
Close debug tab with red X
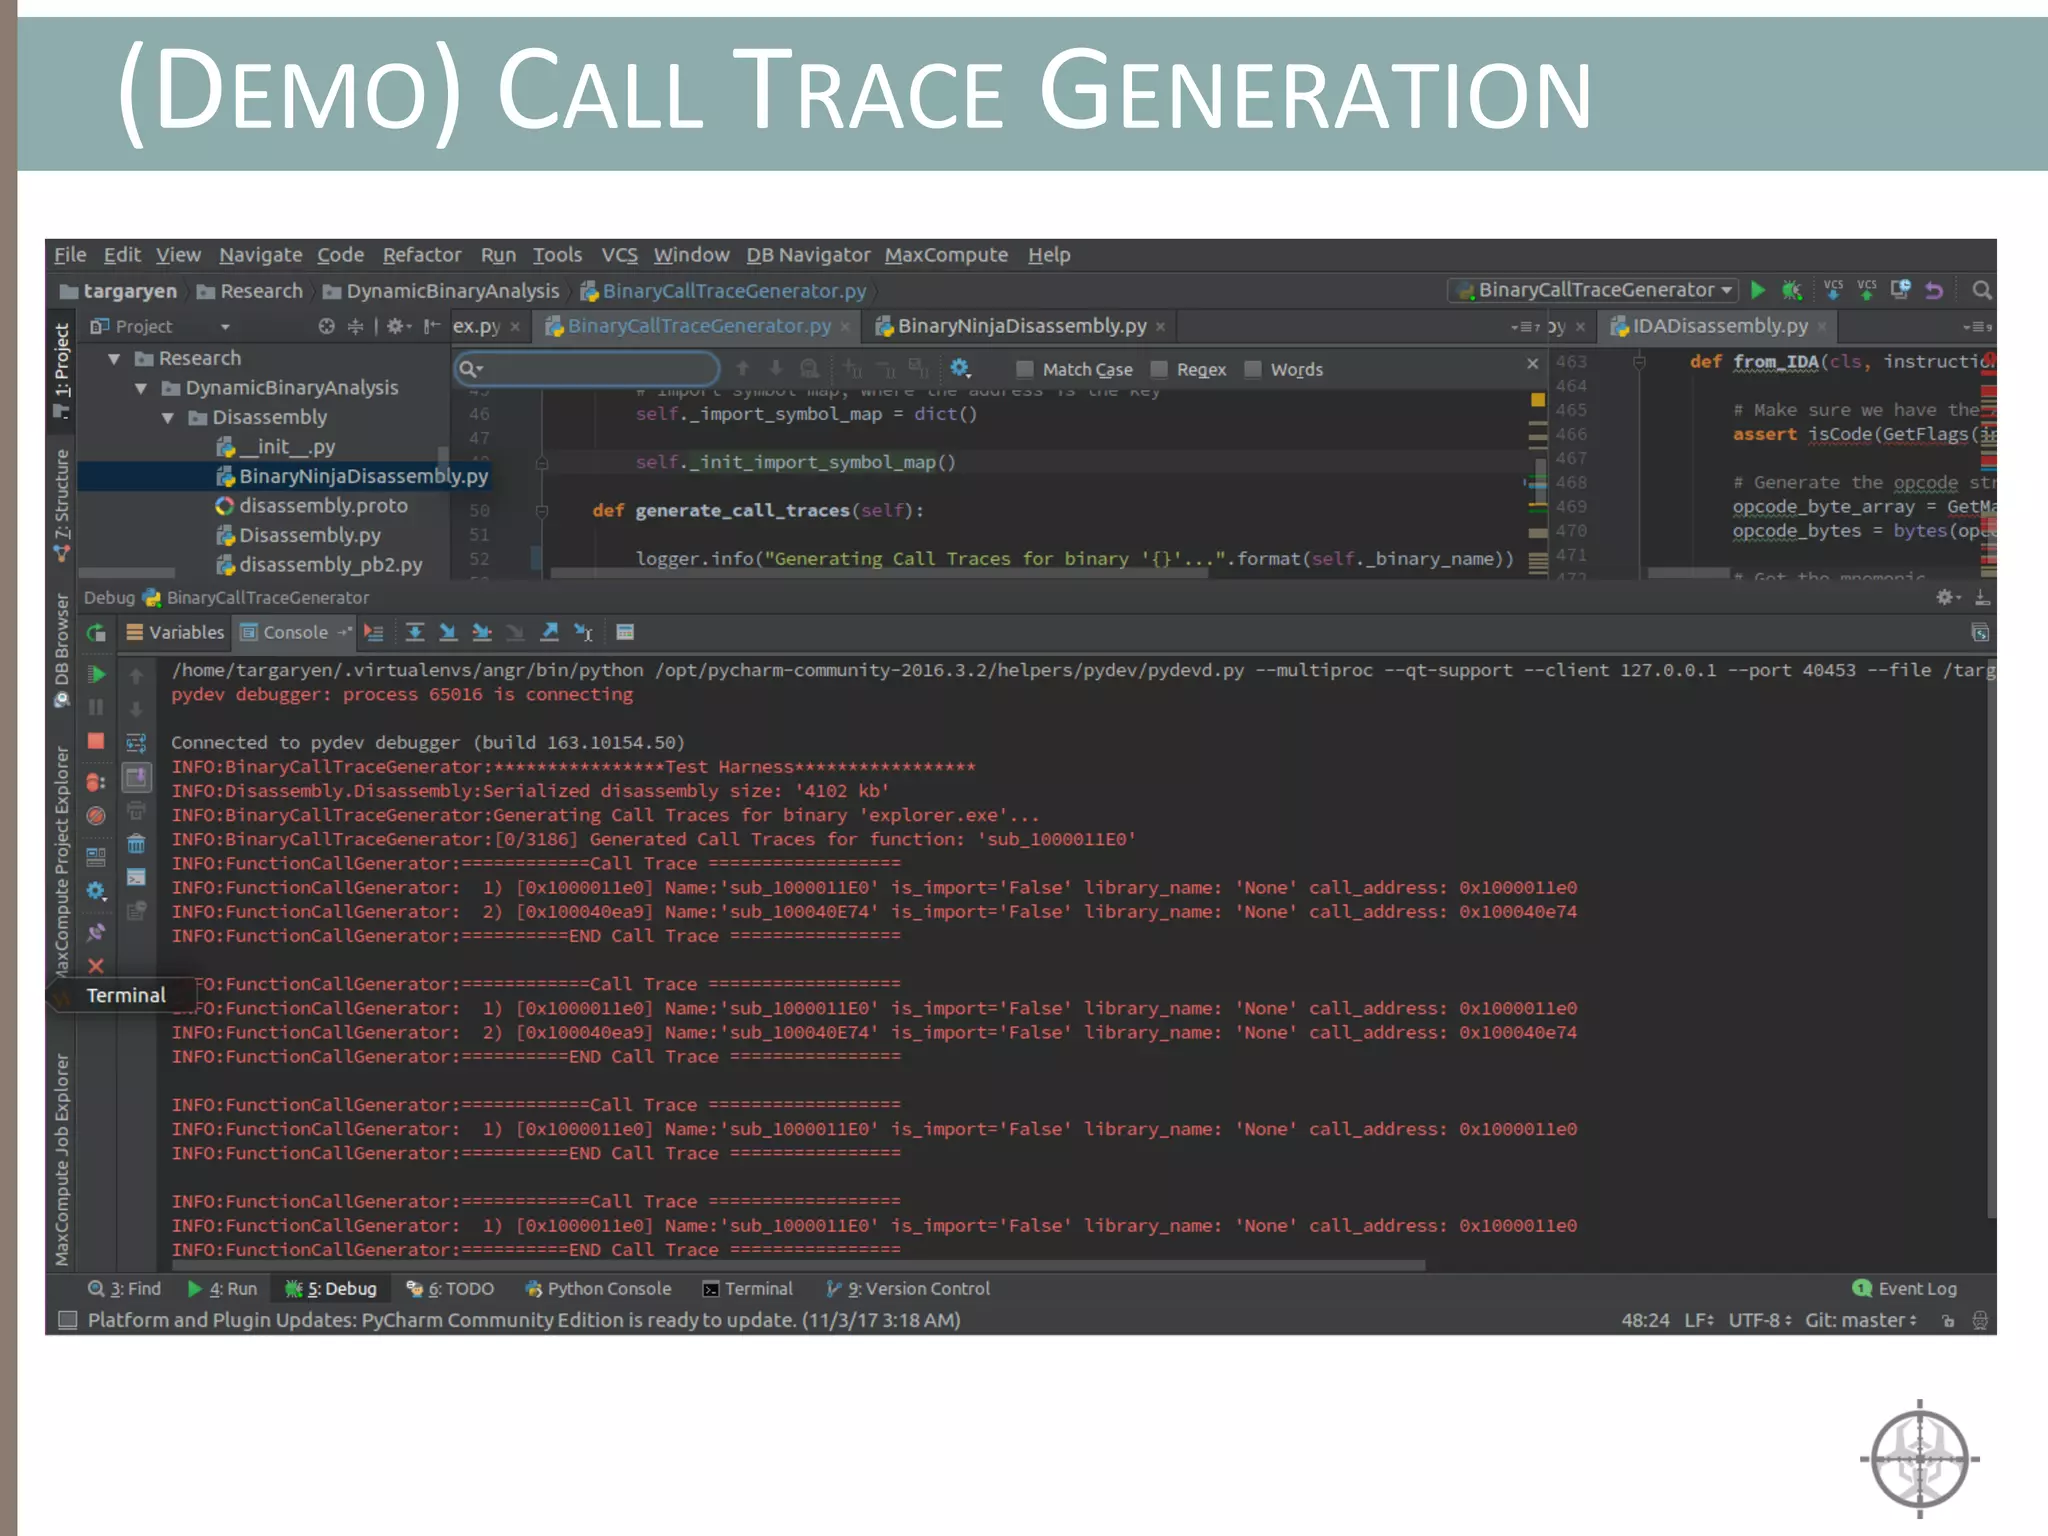(96, 966)
